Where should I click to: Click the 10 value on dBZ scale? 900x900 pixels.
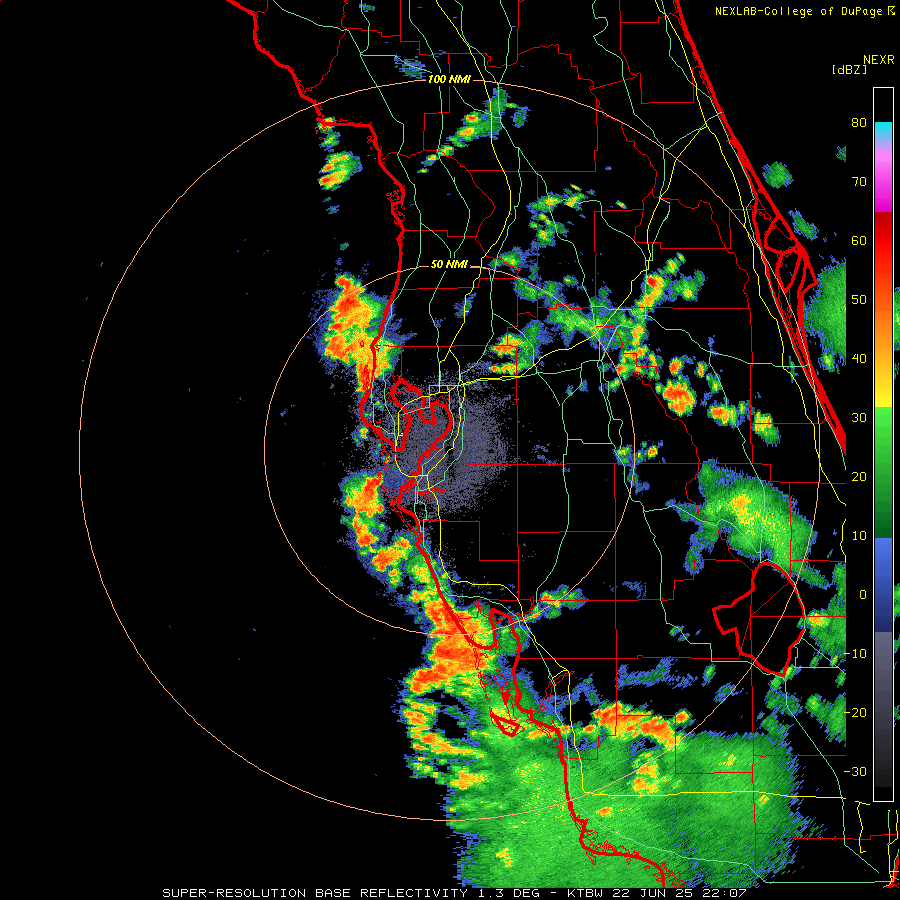click(x=859, y=536)
